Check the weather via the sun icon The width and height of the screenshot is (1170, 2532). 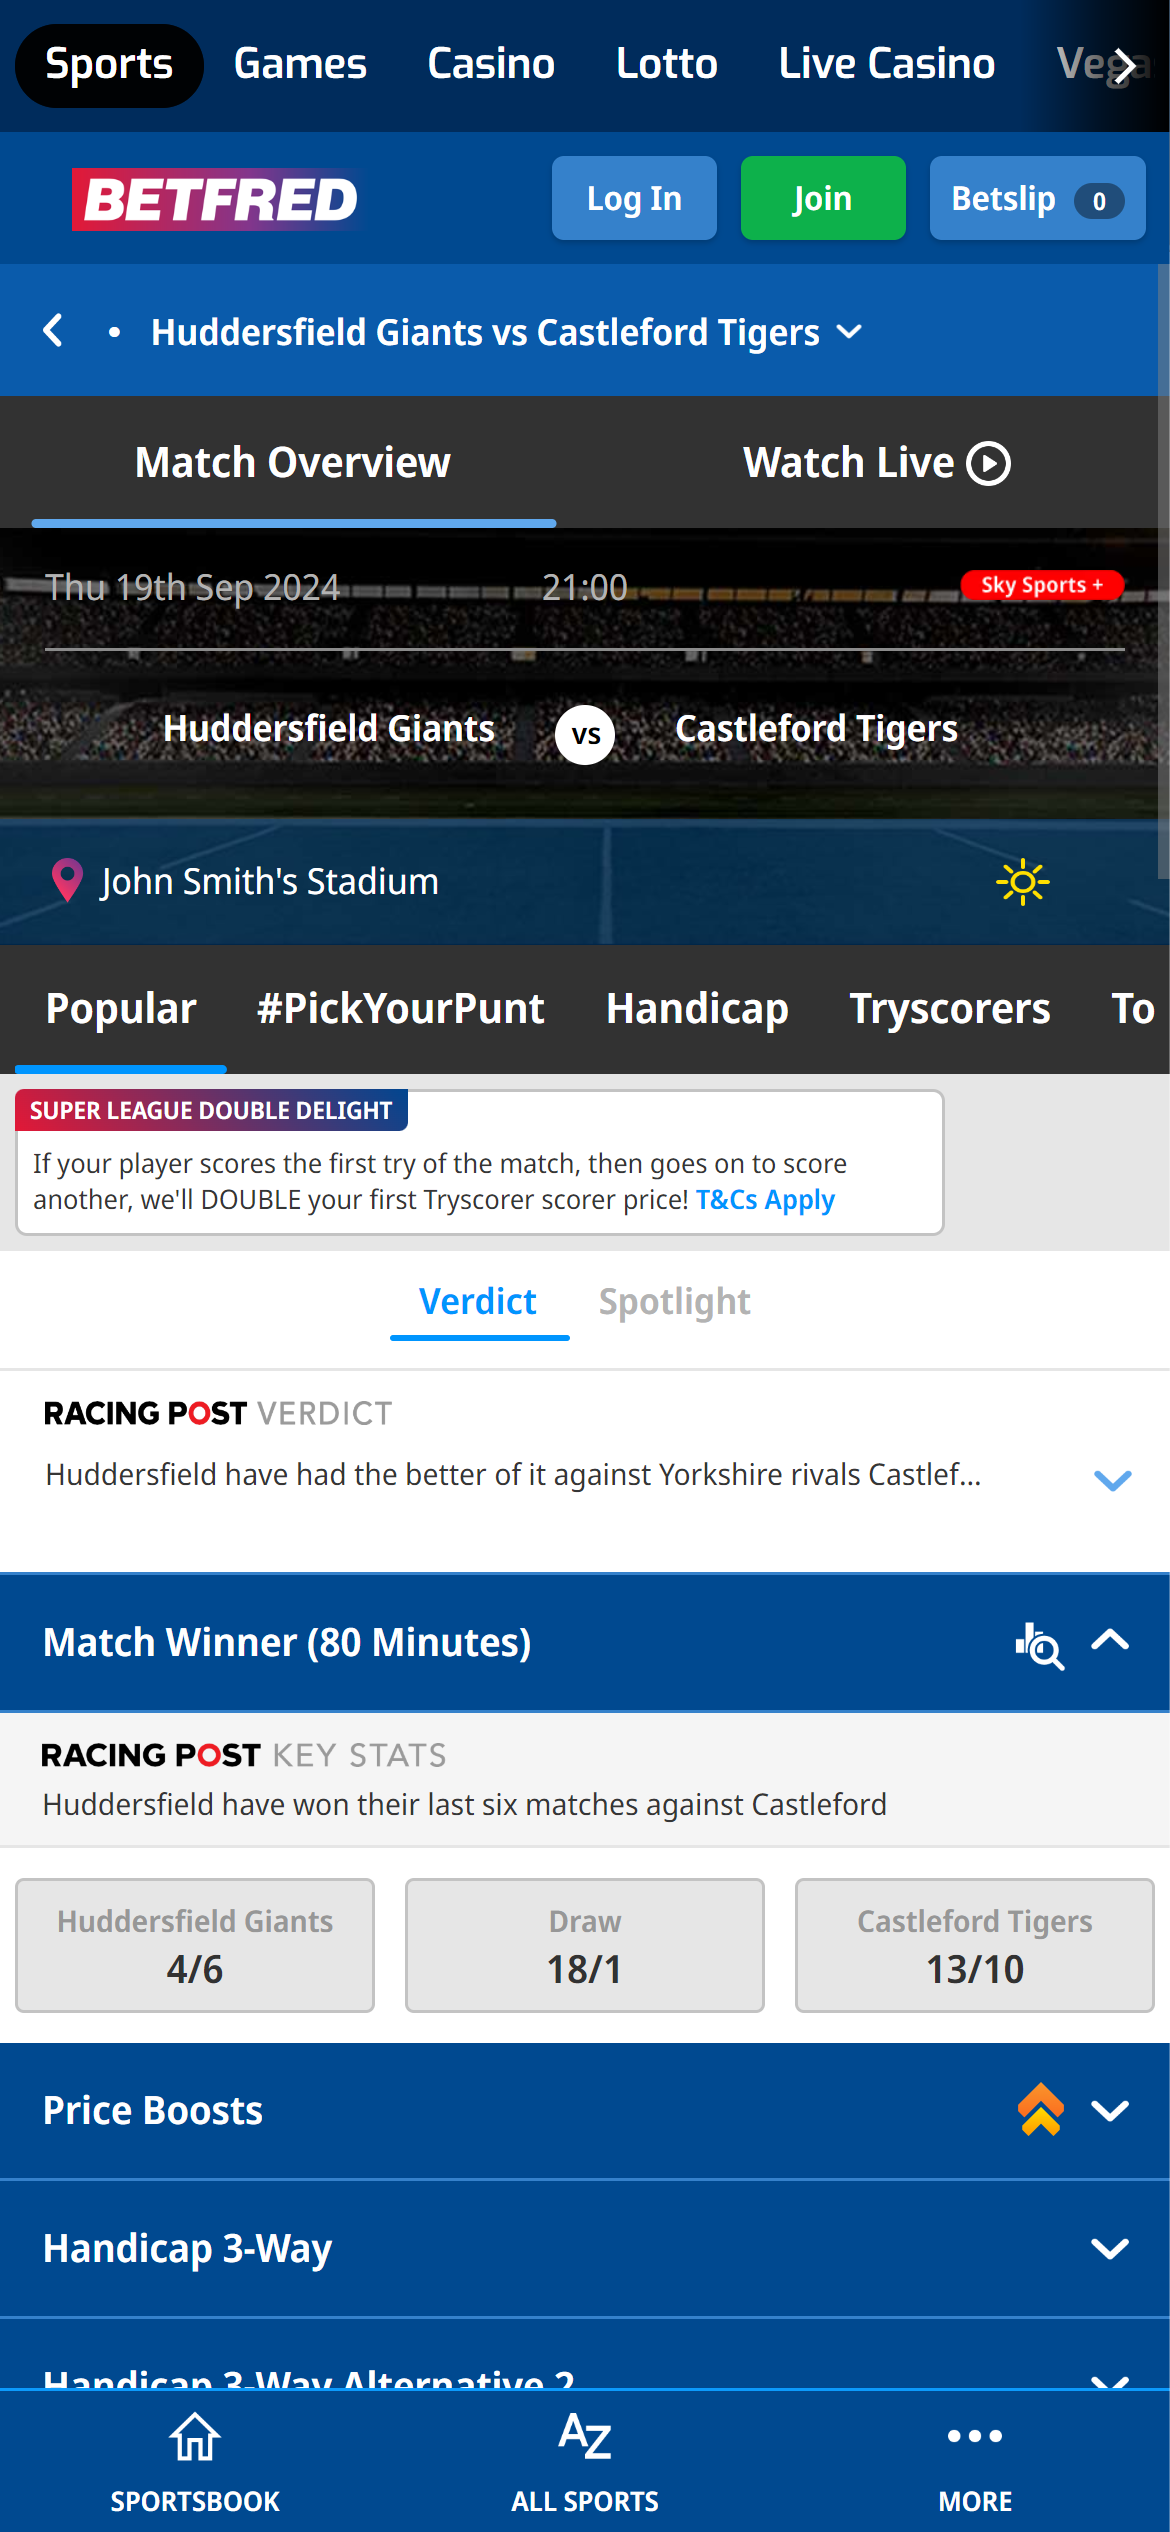tap(1021, 882)
